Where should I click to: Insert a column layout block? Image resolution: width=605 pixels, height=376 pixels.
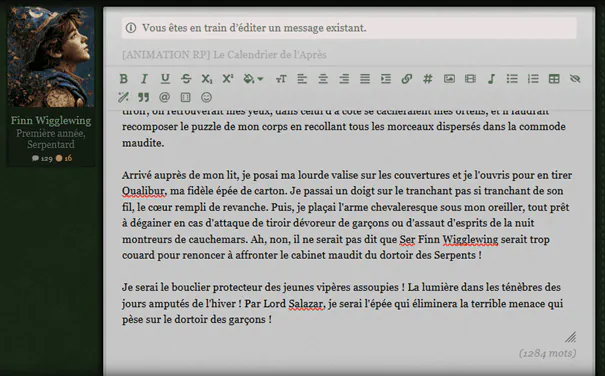click(186, 97)
